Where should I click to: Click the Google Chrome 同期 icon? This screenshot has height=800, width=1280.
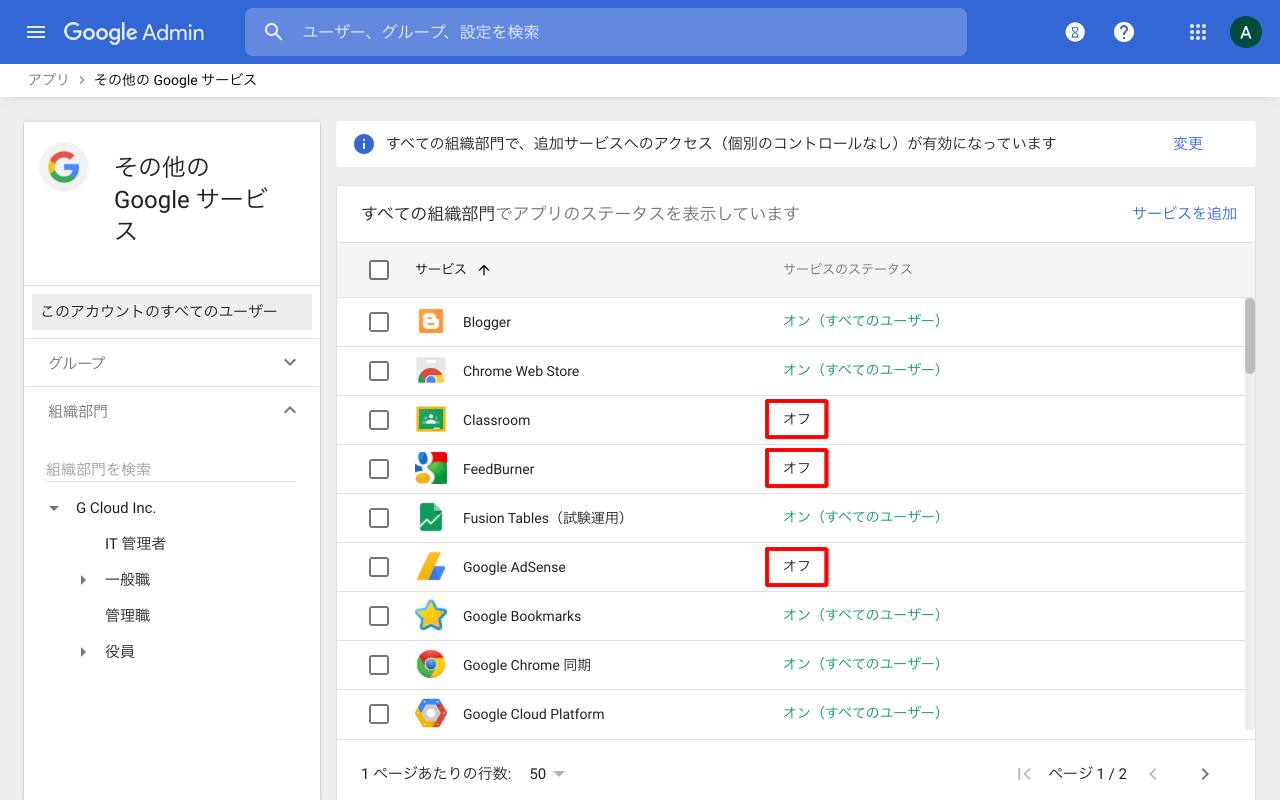coord(431,665)
